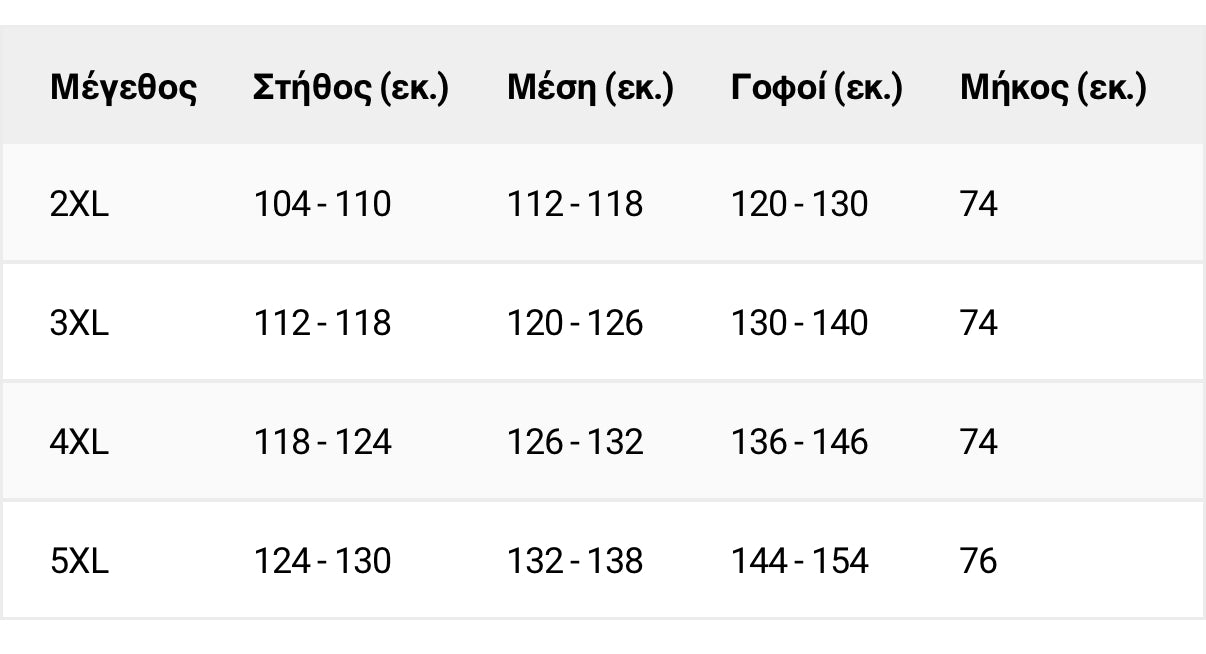Click the Στήθος (εκ.) column header
Image resolution: width=1206 pixels, height=654 pixels.
351,89
